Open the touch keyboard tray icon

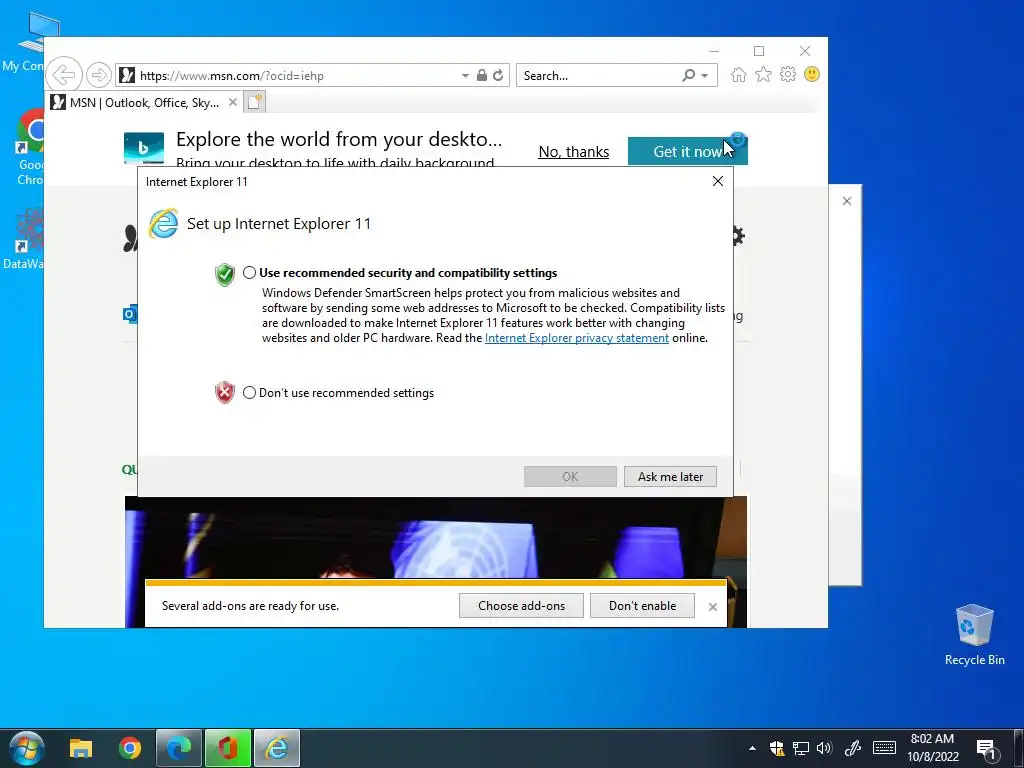point(884,748)
